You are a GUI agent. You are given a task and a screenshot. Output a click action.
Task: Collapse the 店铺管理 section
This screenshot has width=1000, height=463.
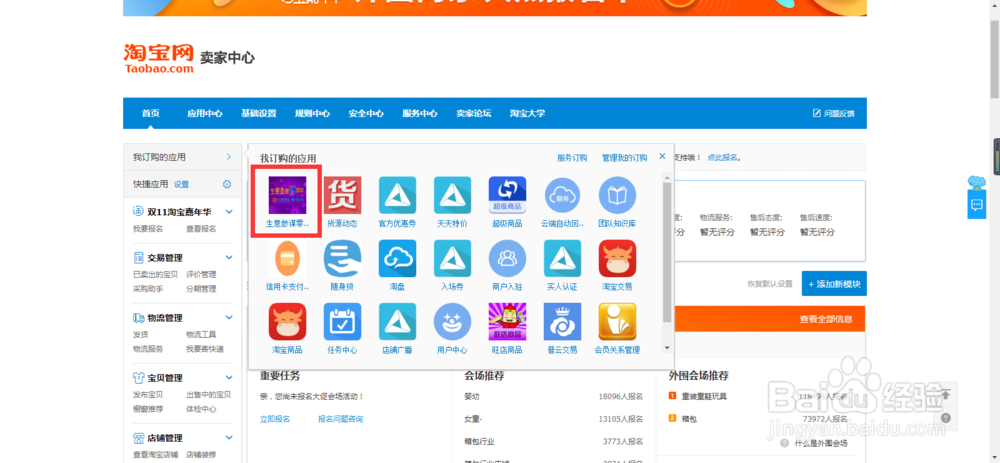pyautogui.click(x=229, y=437)
